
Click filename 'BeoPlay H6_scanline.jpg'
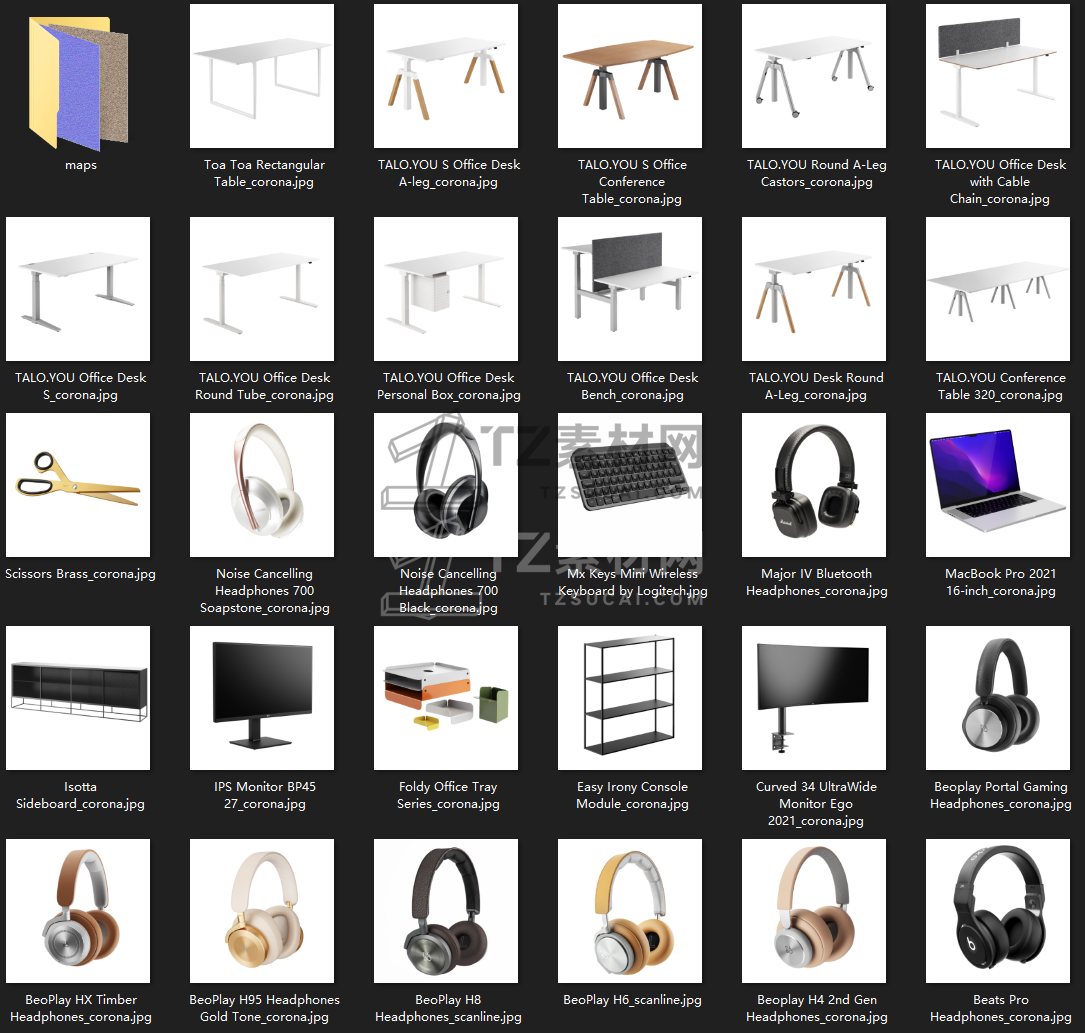[632, 1000]
